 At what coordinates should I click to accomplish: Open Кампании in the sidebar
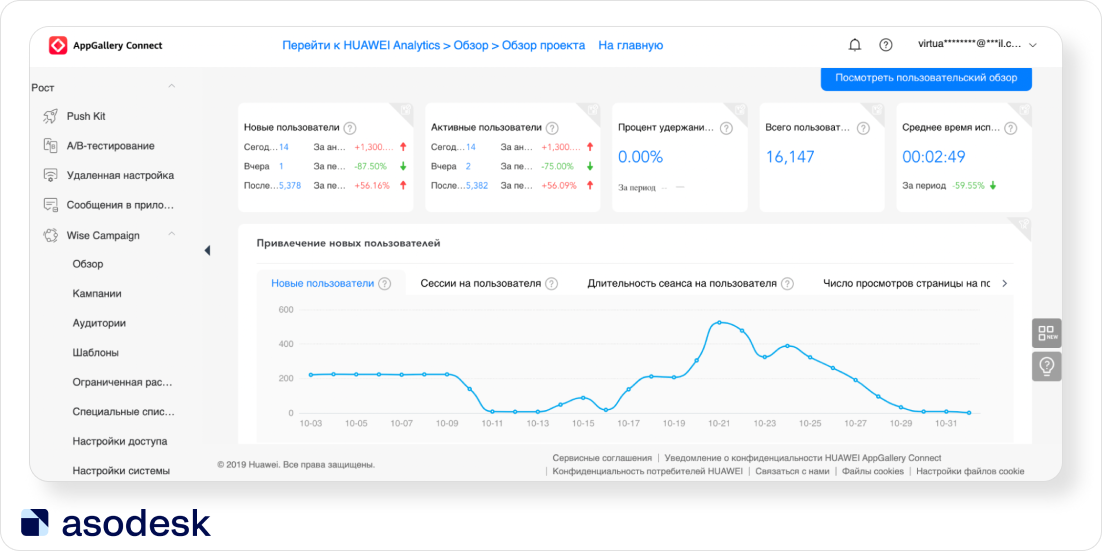[x=97, y=294]
